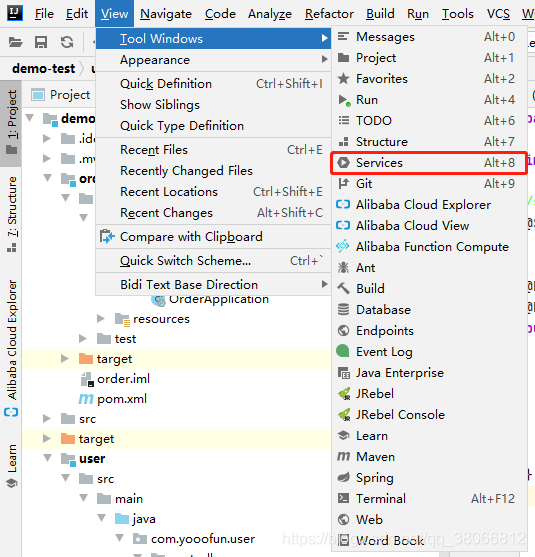Screen dimensions: 535x557
Task: Click the Ant bug icon
Action: coord(343,267)
